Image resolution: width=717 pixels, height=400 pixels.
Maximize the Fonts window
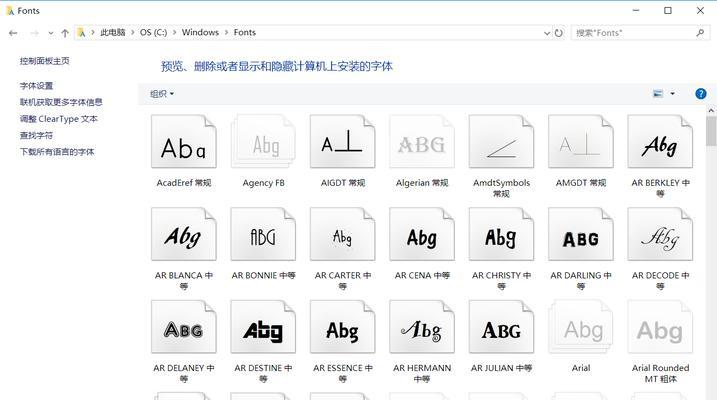[x=668, y=11]
